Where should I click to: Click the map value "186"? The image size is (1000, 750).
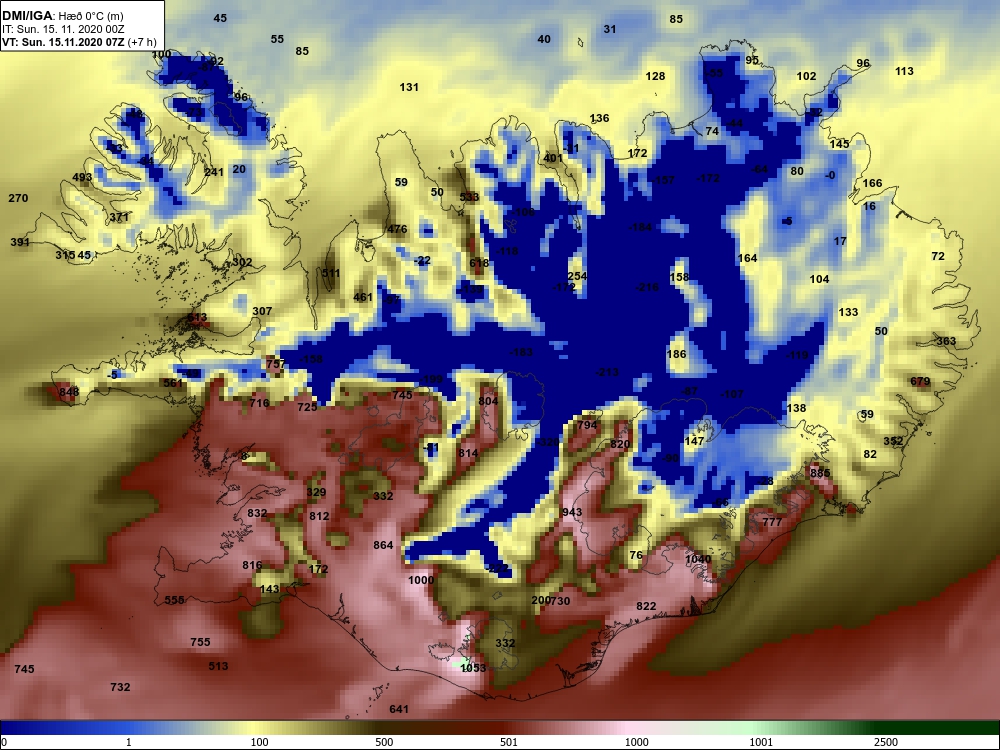tap(676, 355)
